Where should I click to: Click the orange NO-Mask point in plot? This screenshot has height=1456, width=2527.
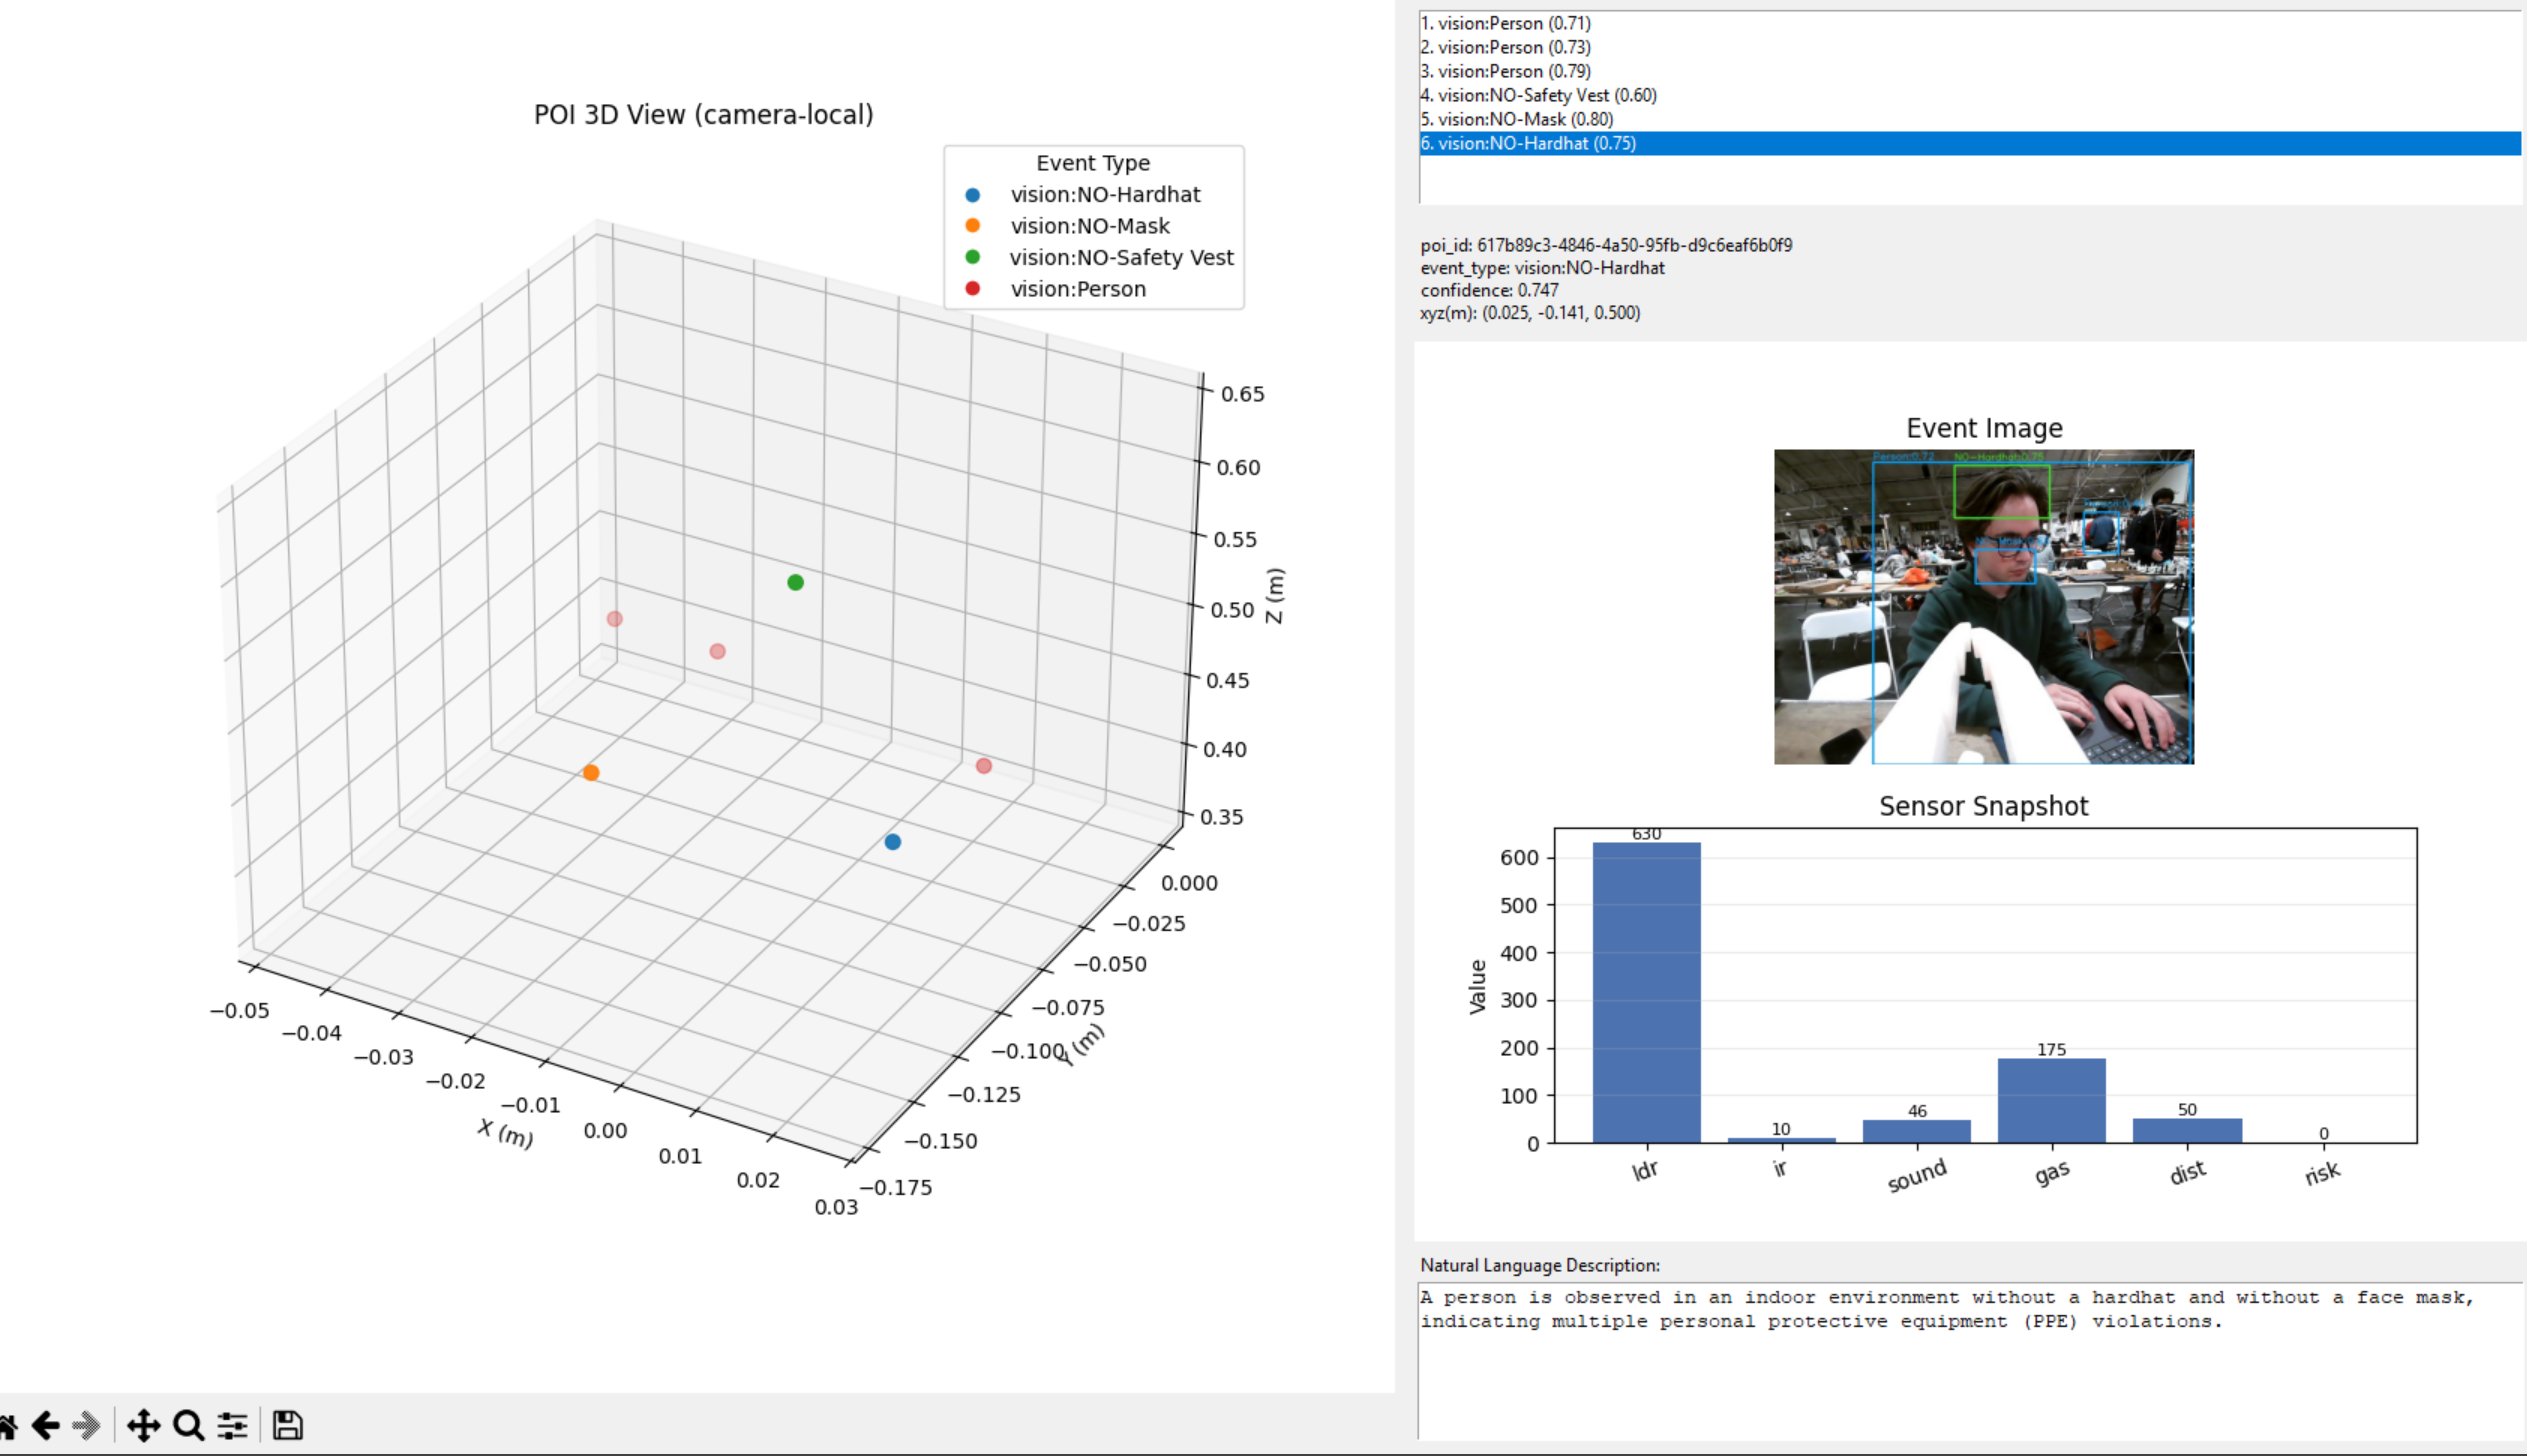click(x=591, y=772)
